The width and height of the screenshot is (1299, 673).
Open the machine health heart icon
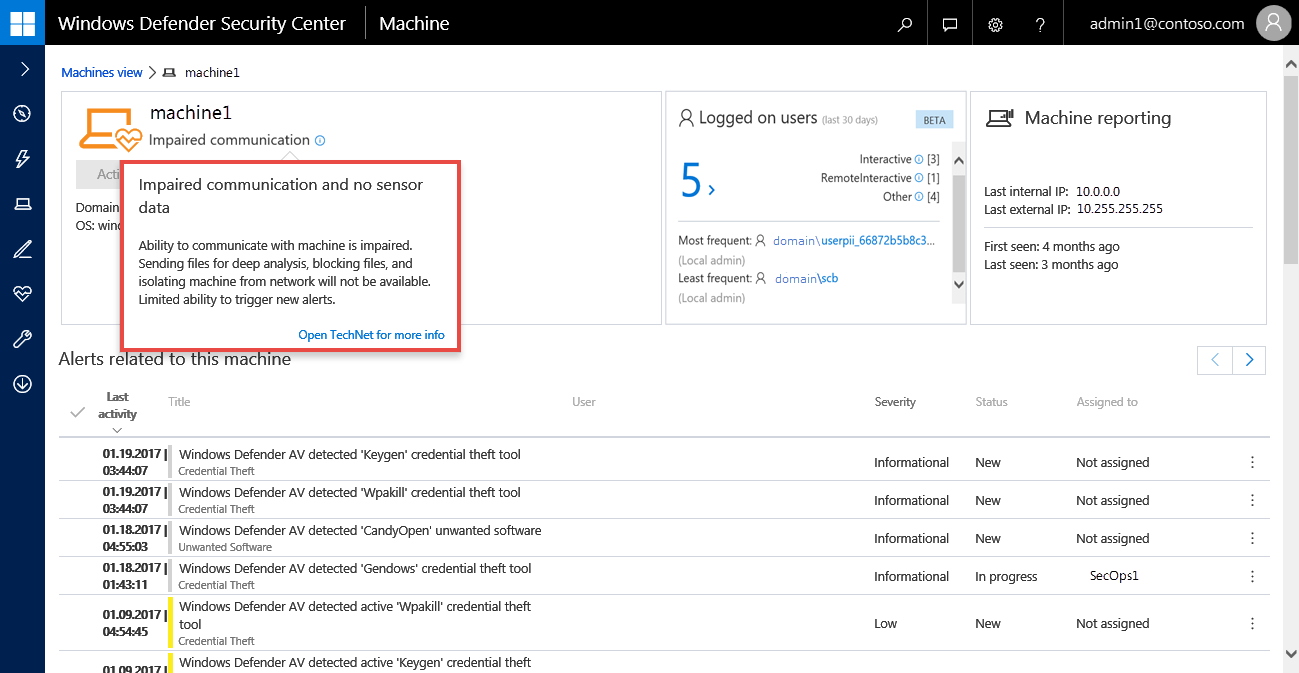coord(22,294)
